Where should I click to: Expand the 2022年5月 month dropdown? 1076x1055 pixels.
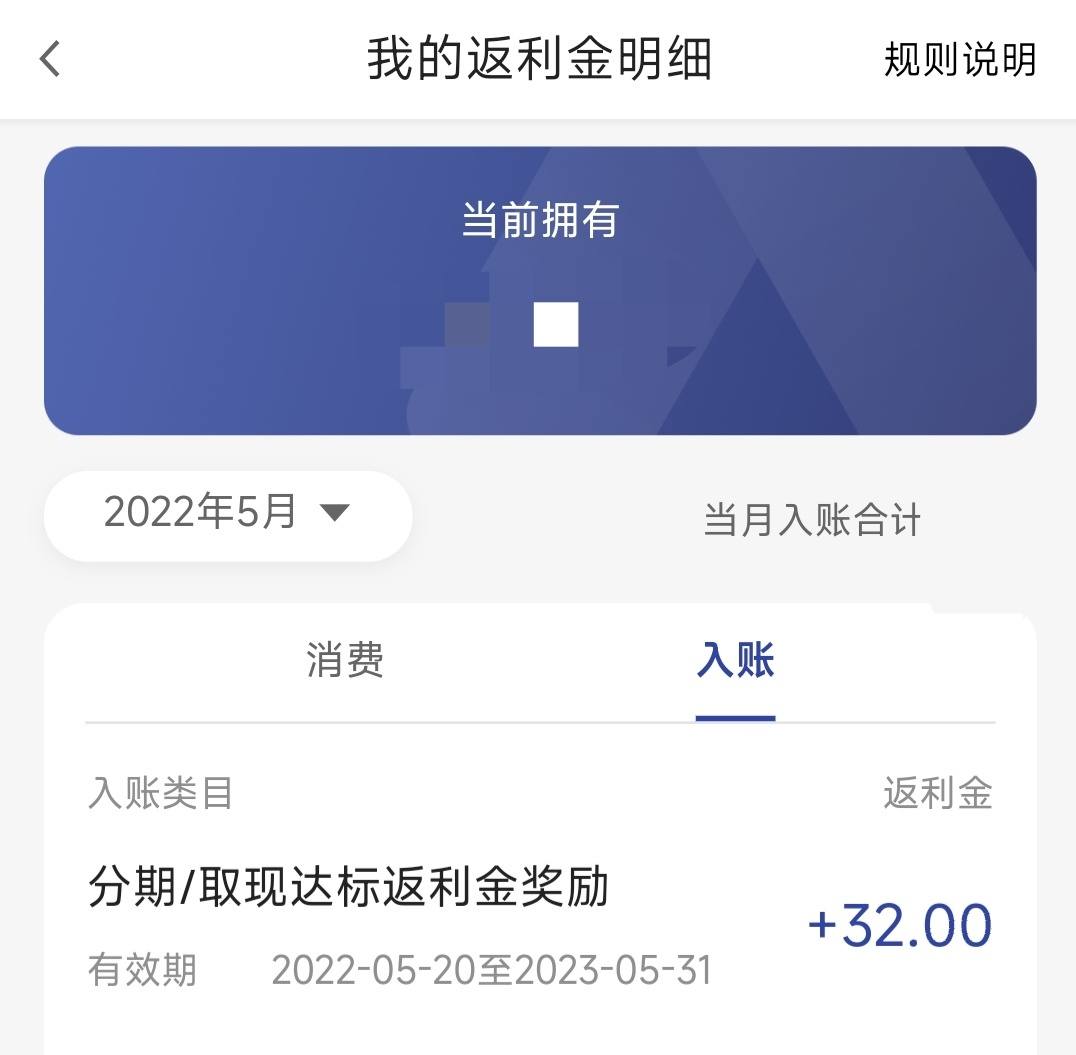(x=228, y=515)
